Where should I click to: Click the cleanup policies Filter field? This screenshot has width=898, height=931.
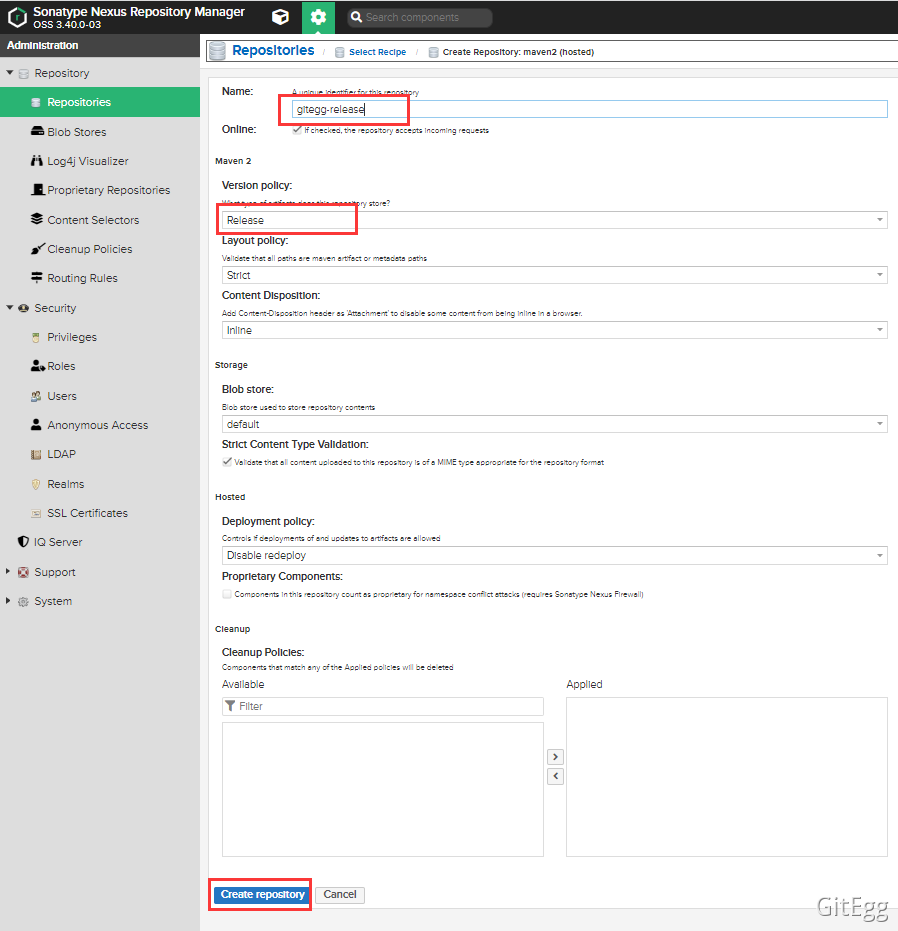(x=382, y=706)
